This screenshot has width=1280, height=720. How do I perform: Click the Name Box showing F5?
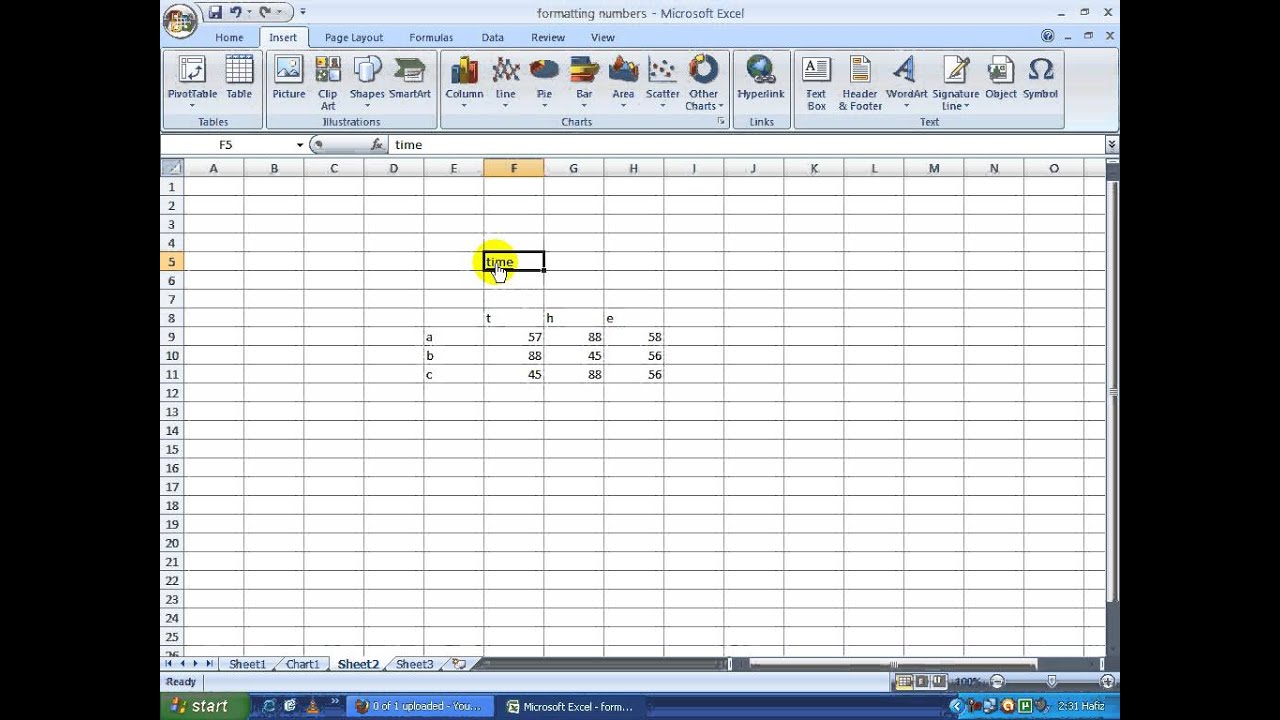click(x=228, y=145)
